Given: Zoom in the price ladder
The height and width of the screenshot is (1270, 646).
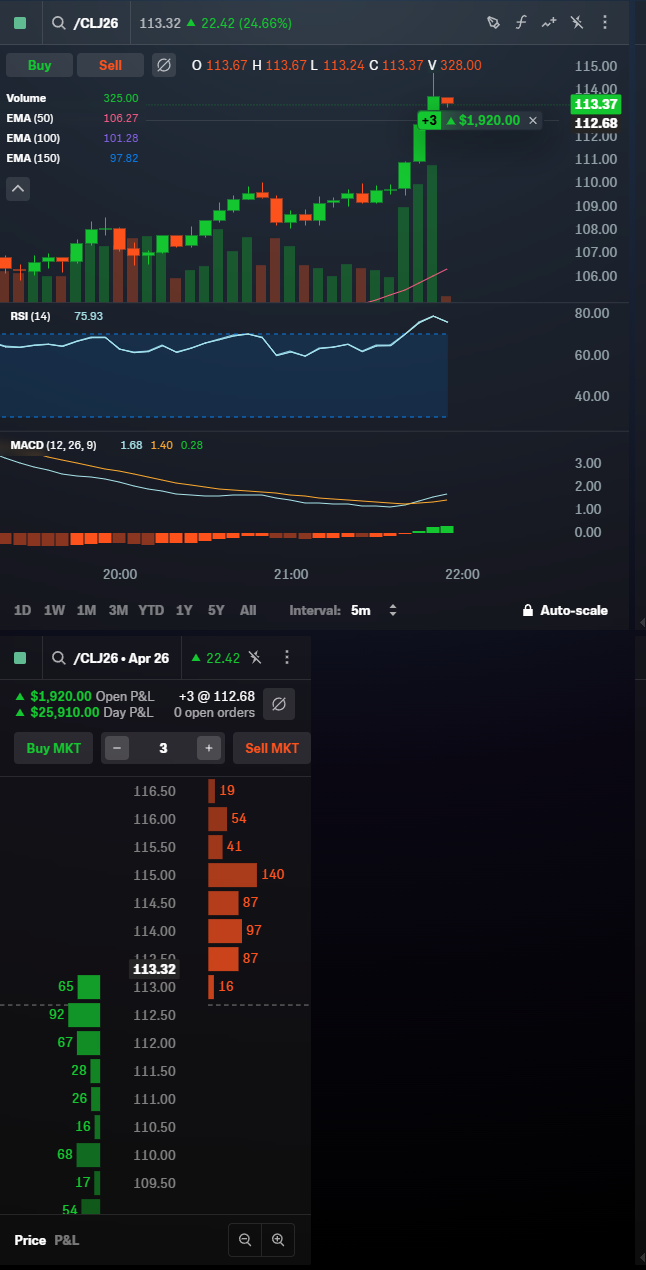Looking at the screenshot, I should point(278,1241).
